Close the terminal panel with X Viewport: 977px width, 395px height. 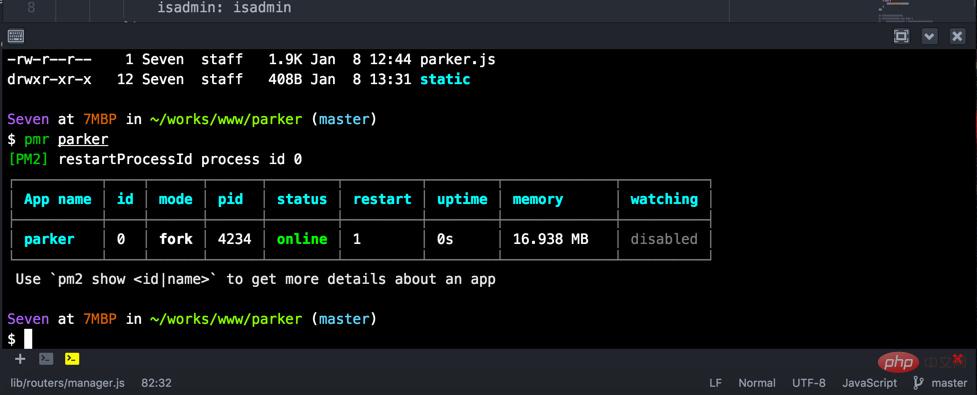point(957,37)
